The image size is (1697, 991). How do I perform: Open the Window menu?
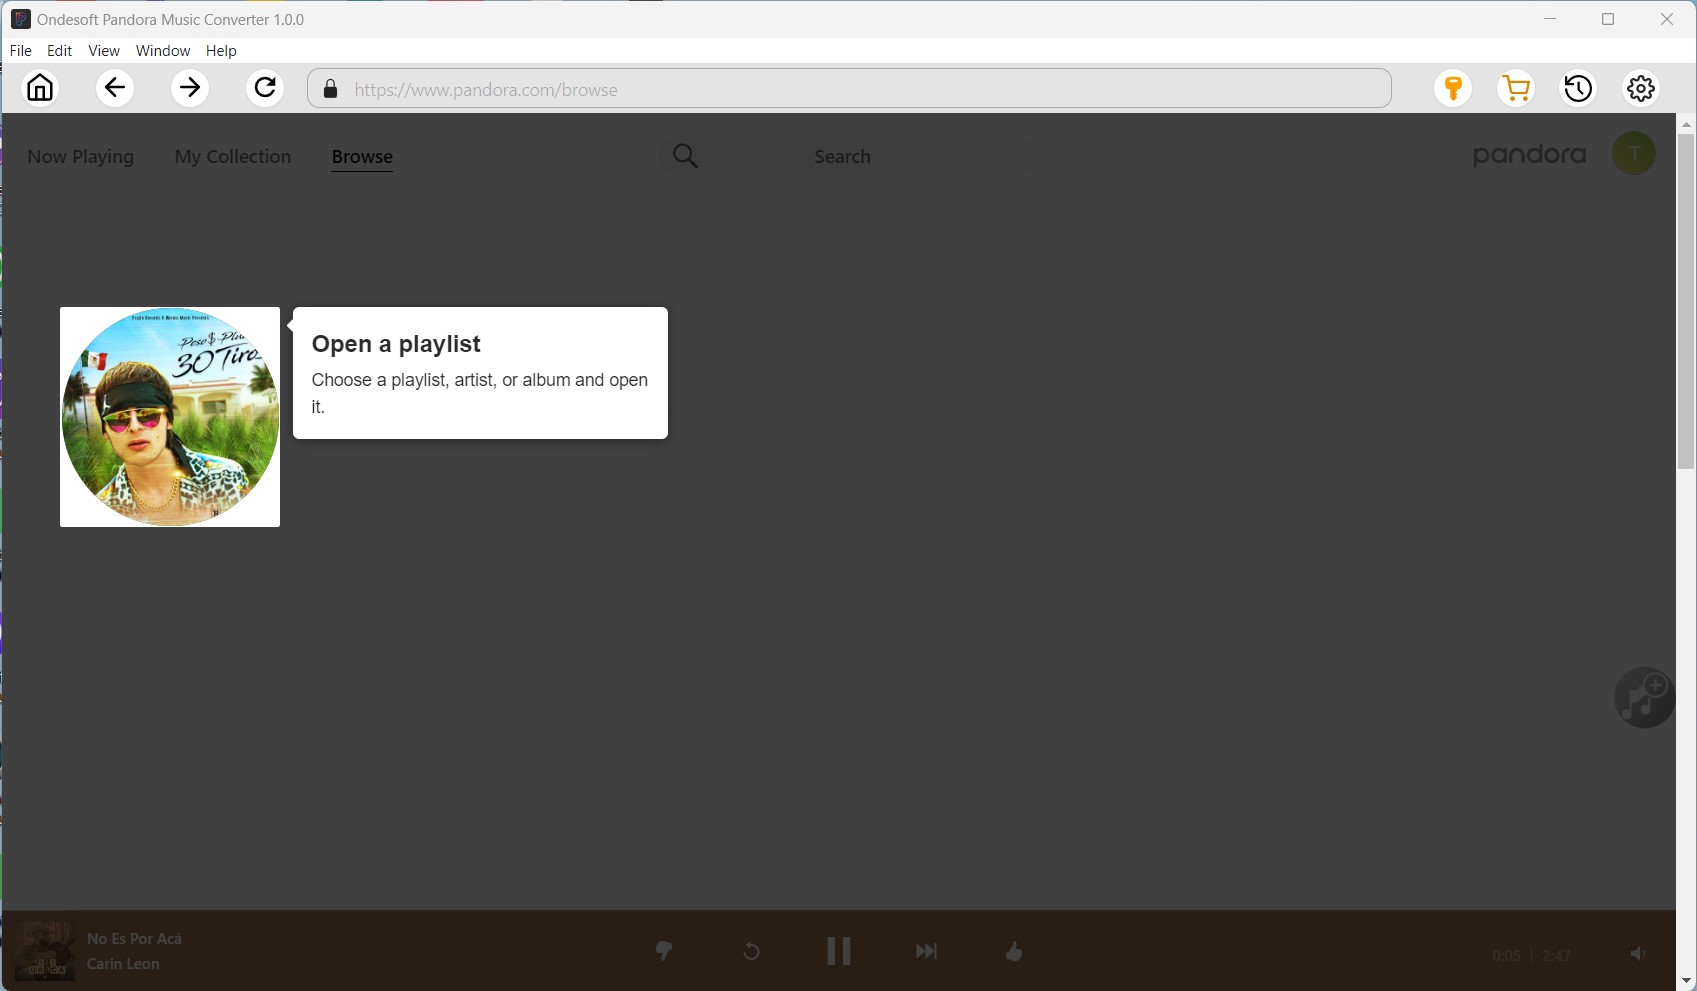(163, 50)
